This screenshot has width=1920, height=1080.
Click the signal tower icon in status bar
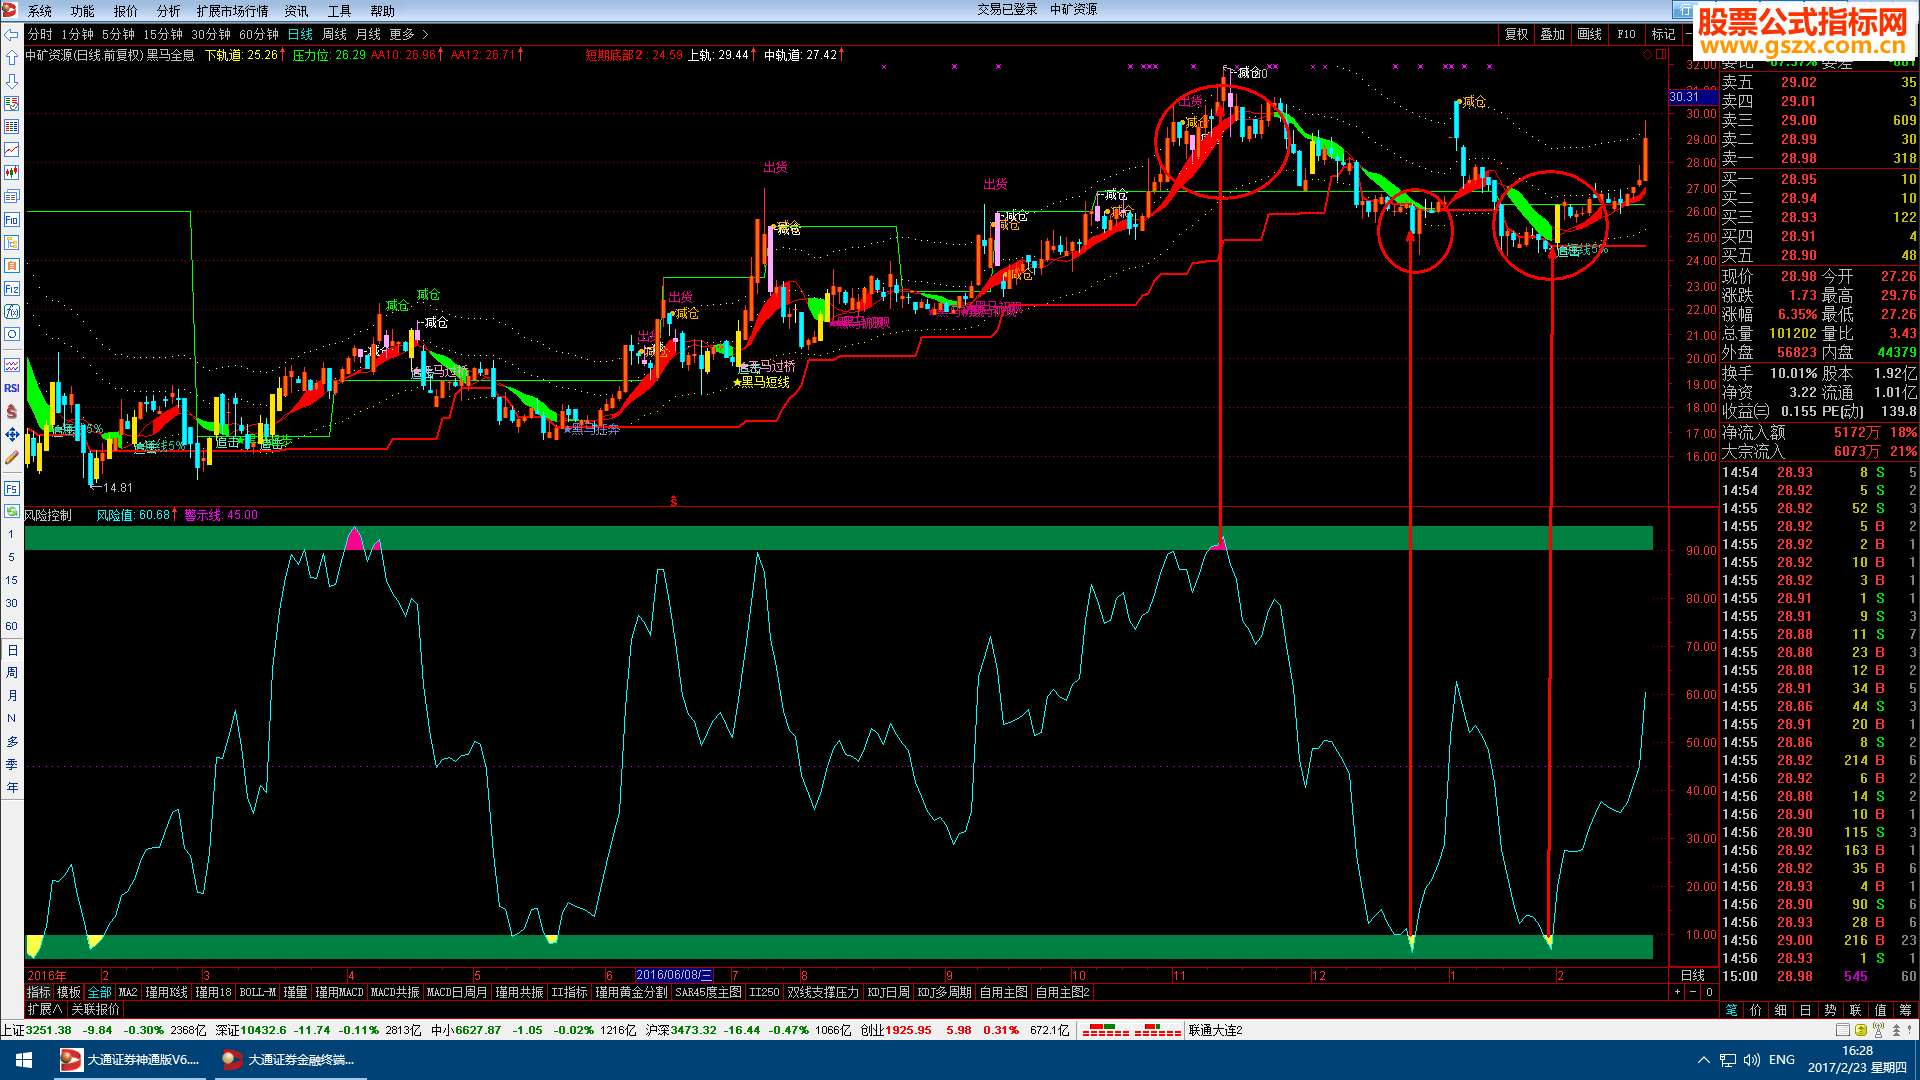tap(1878, 1030)
